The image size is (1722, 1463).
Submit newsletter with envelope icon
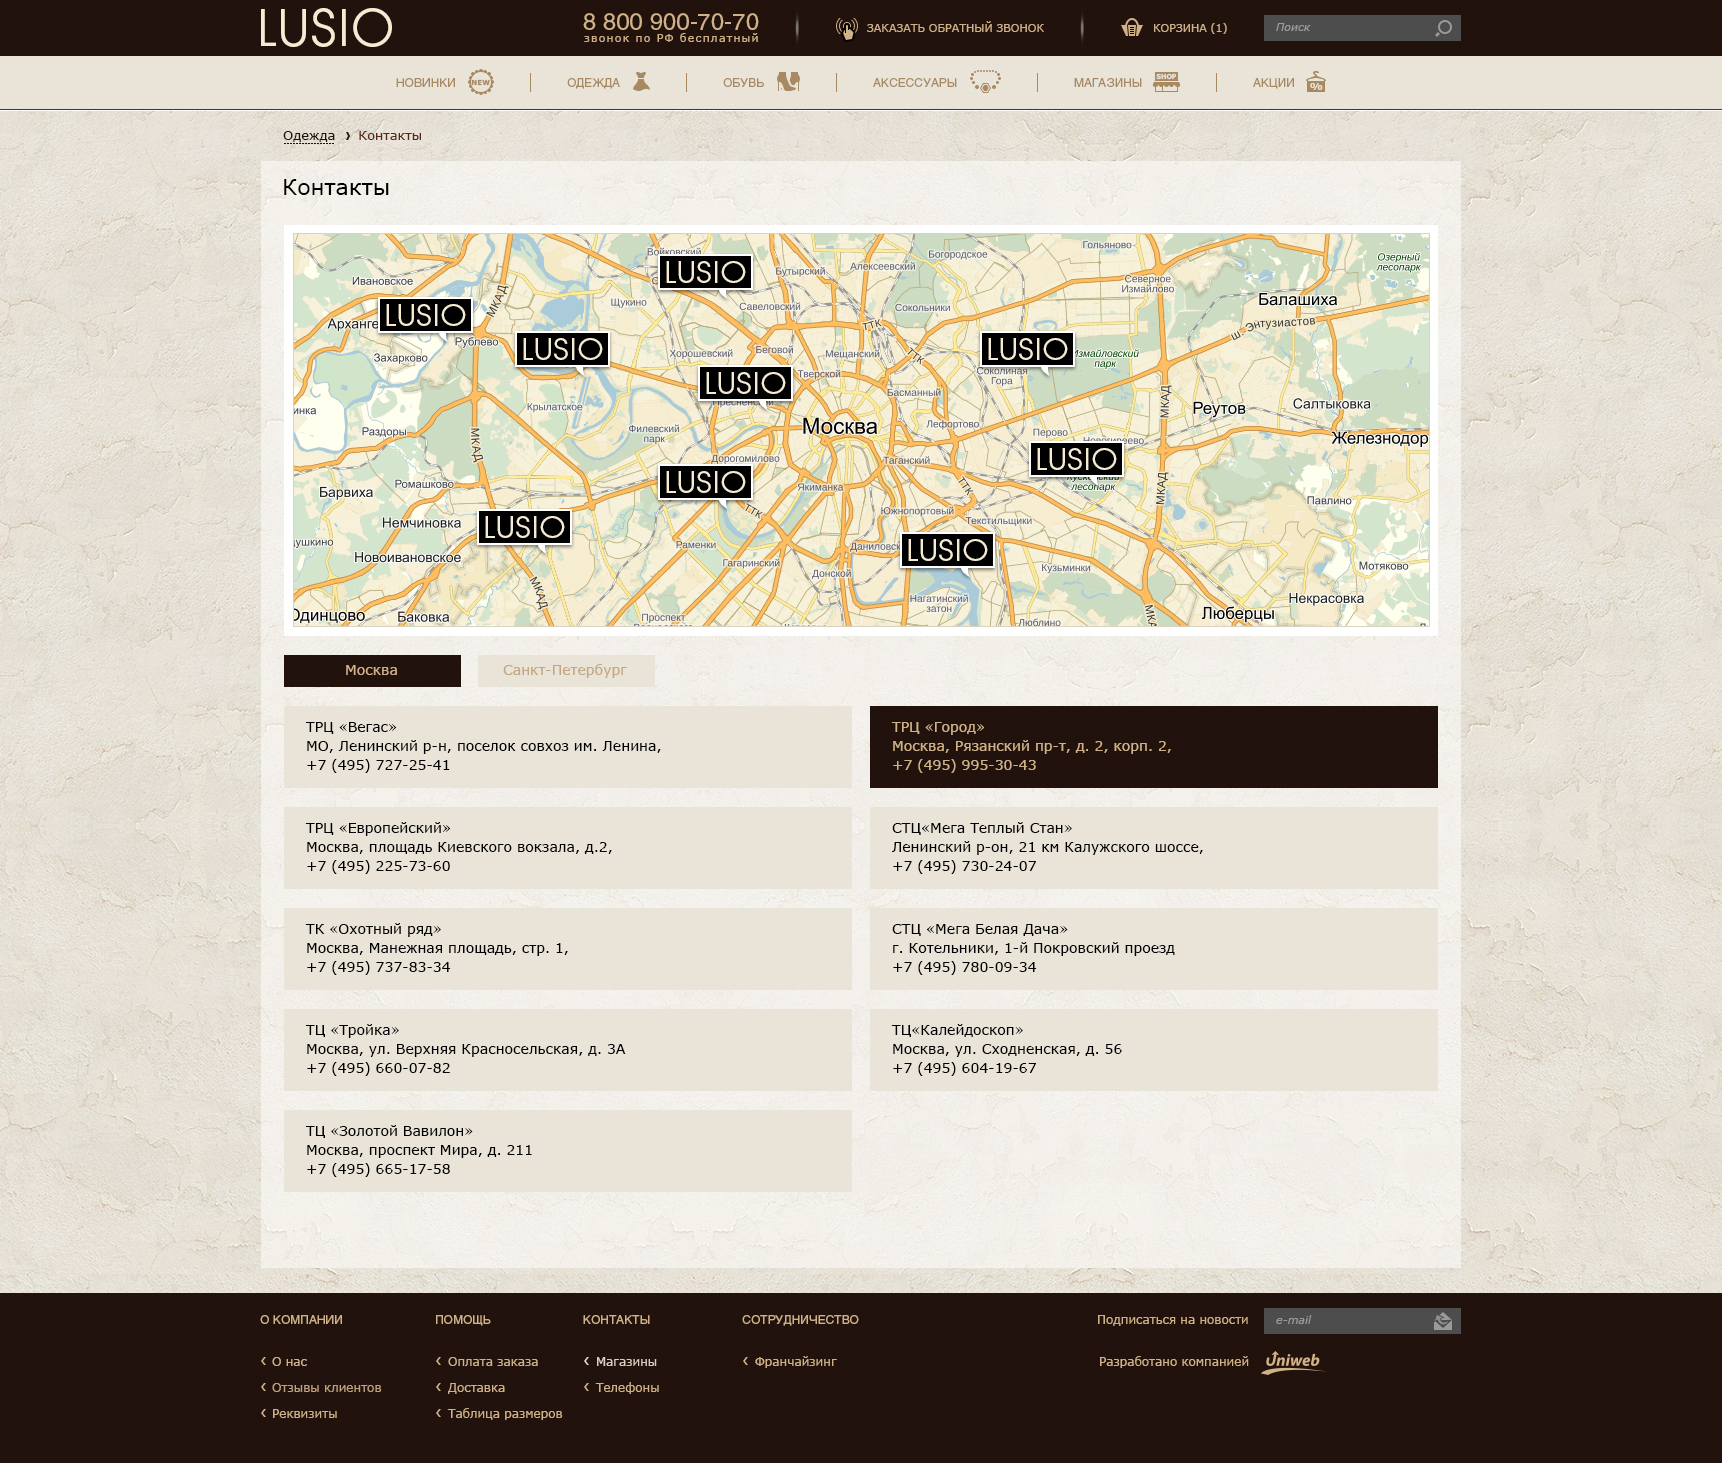tap(1442, 1321)
